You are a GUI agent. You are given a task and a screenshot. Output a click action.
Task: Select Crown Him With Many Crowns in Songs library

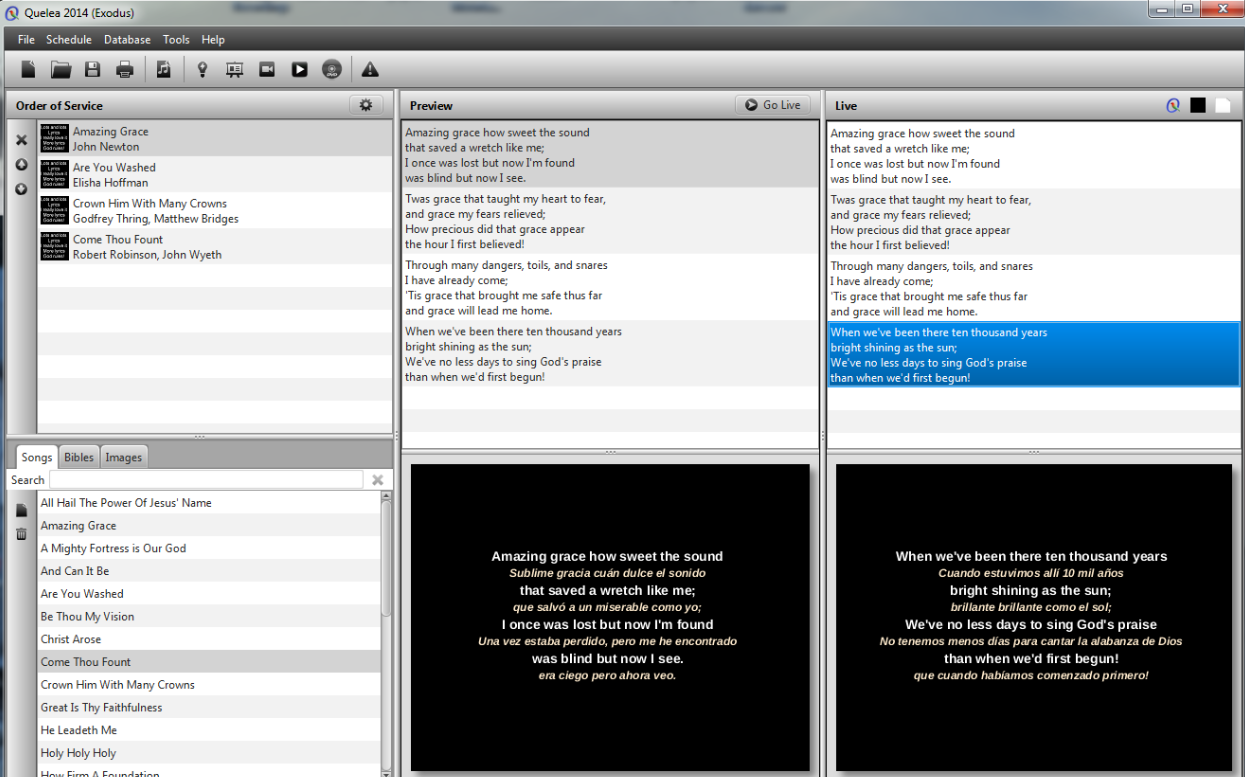point(209,685)
